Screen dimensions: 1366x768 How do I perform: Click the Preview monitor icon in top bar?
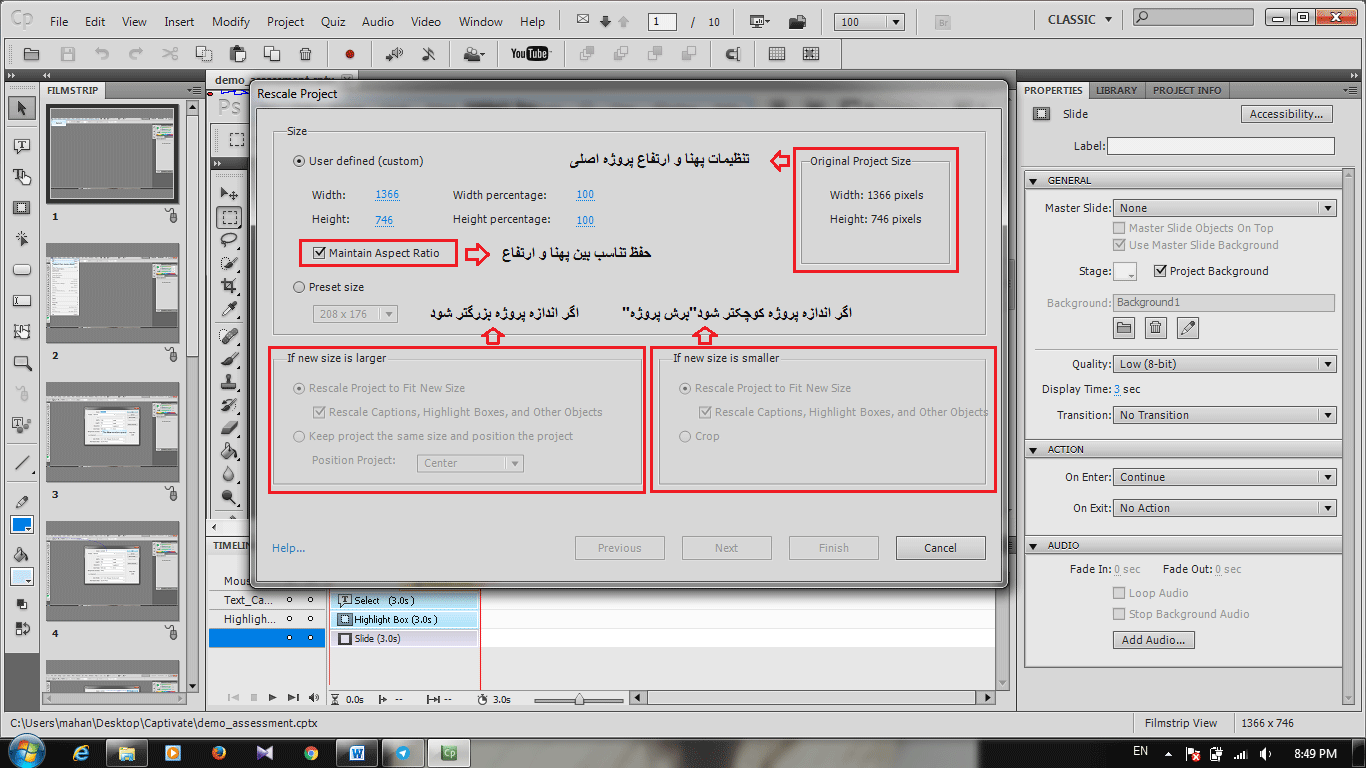point(759,21)
